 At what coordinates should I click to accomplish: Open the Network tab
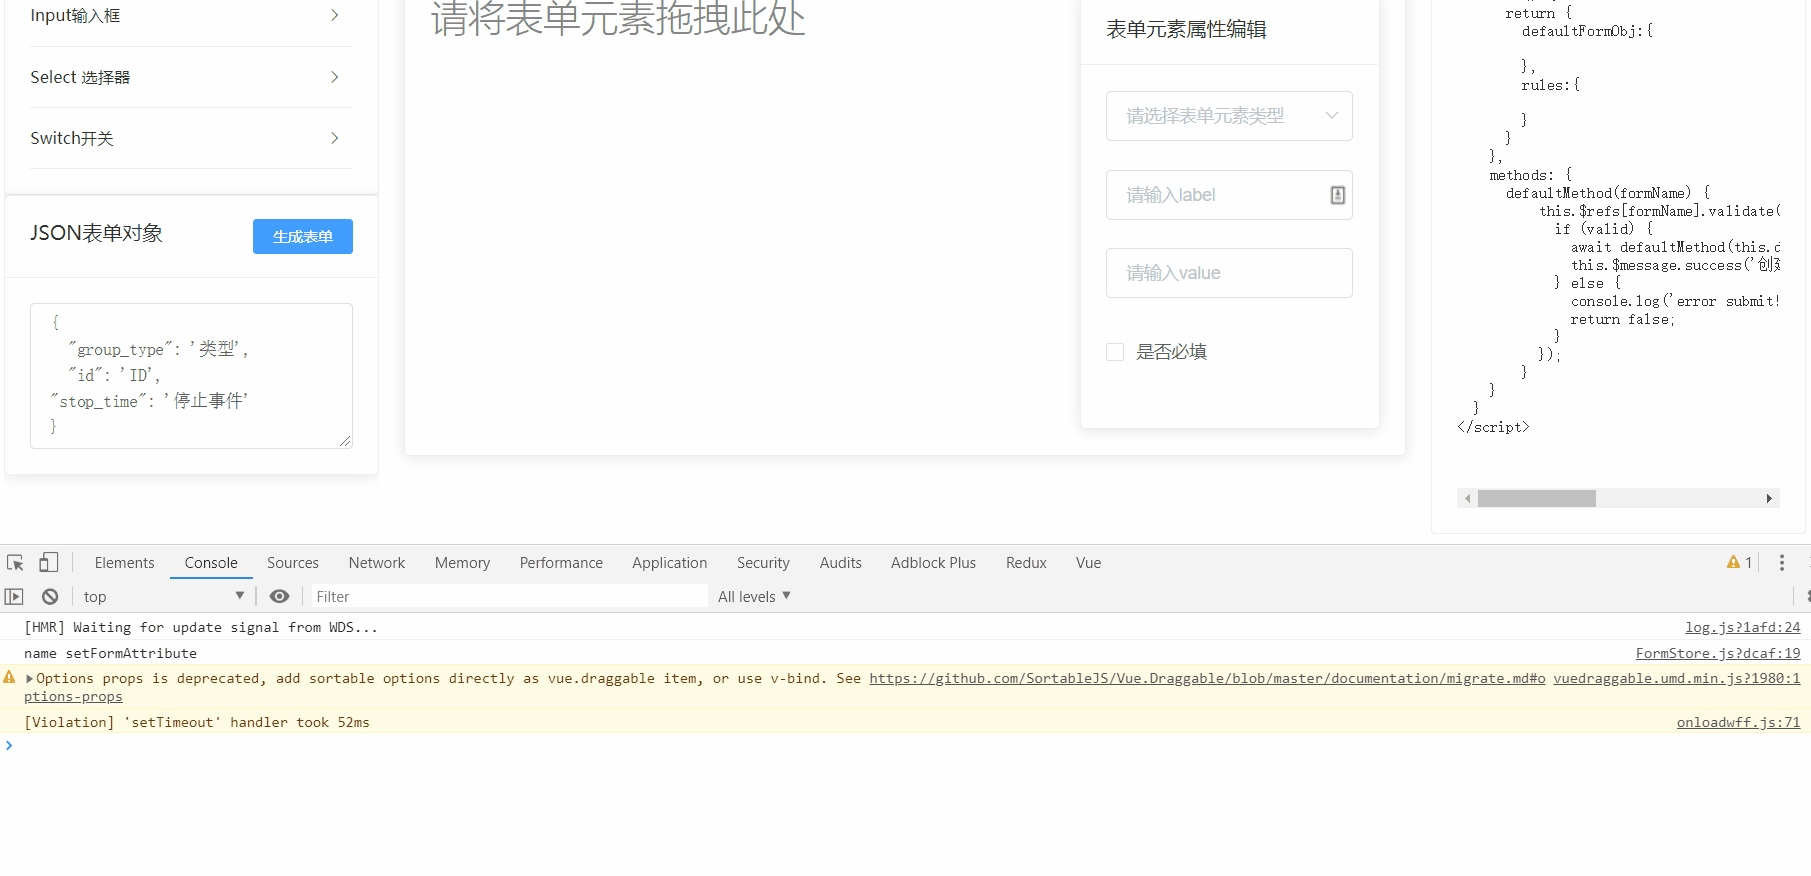(377, 563)
